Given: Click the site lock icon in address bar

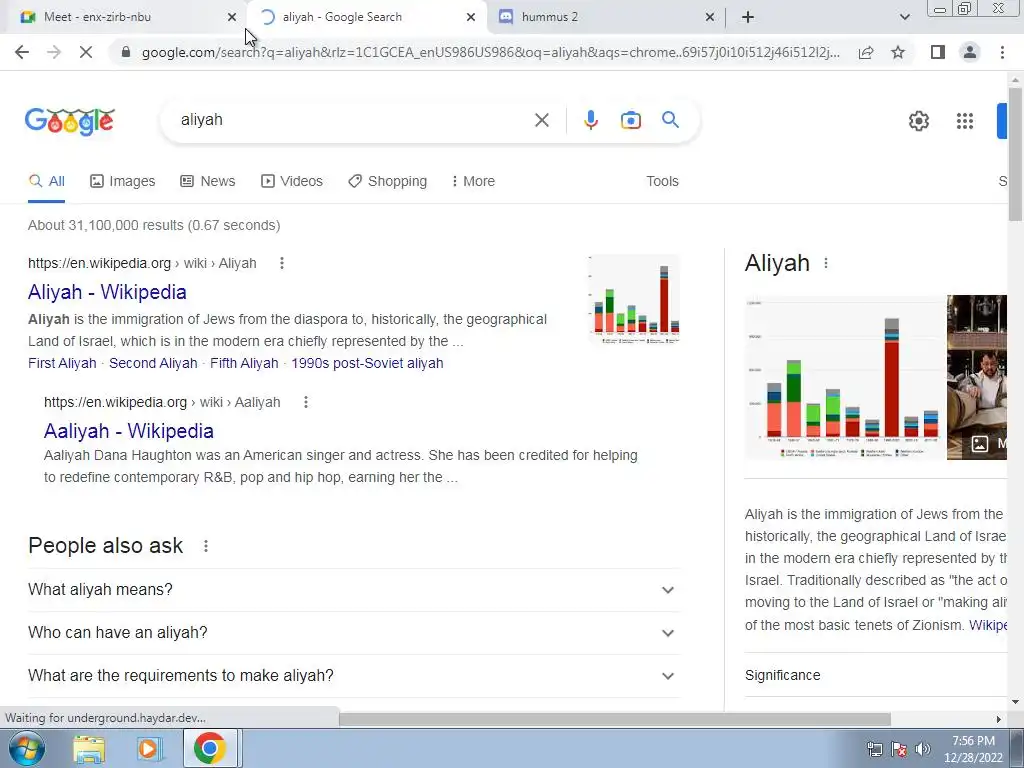Looking at the screenshot, I should (x=127, y=52).
